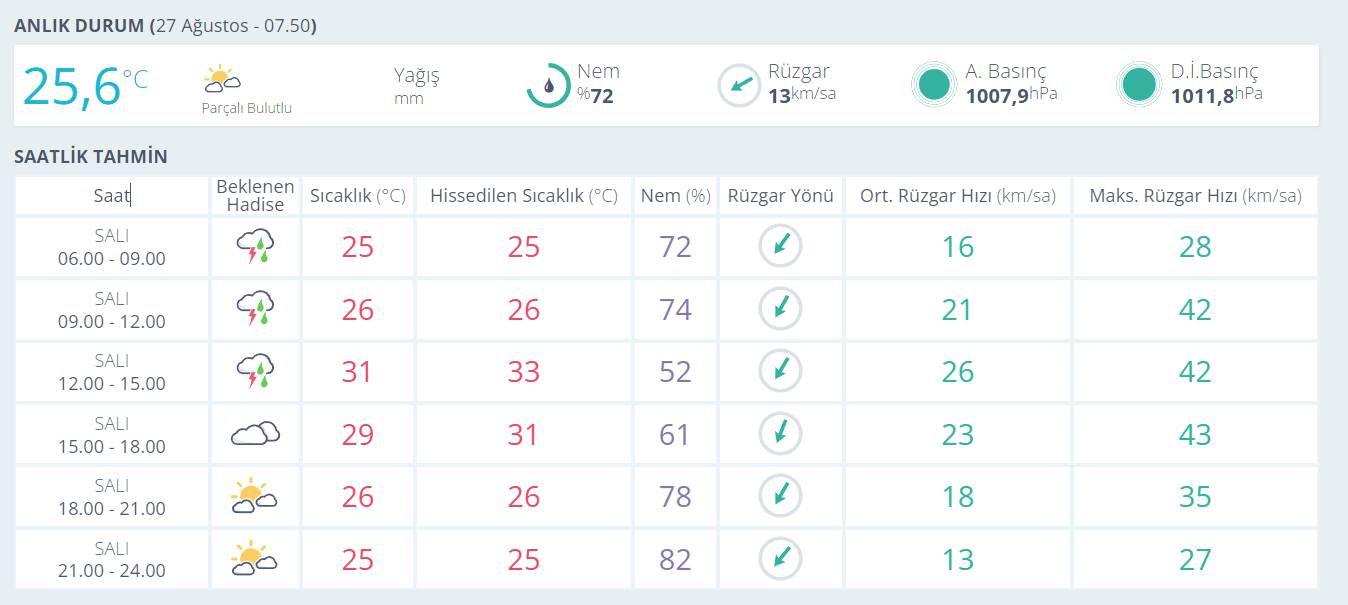Viewport: 1348px width, 605px height.
Task: Click the partly cloudy icon in current conditions
Action: [x=221, y=79]
